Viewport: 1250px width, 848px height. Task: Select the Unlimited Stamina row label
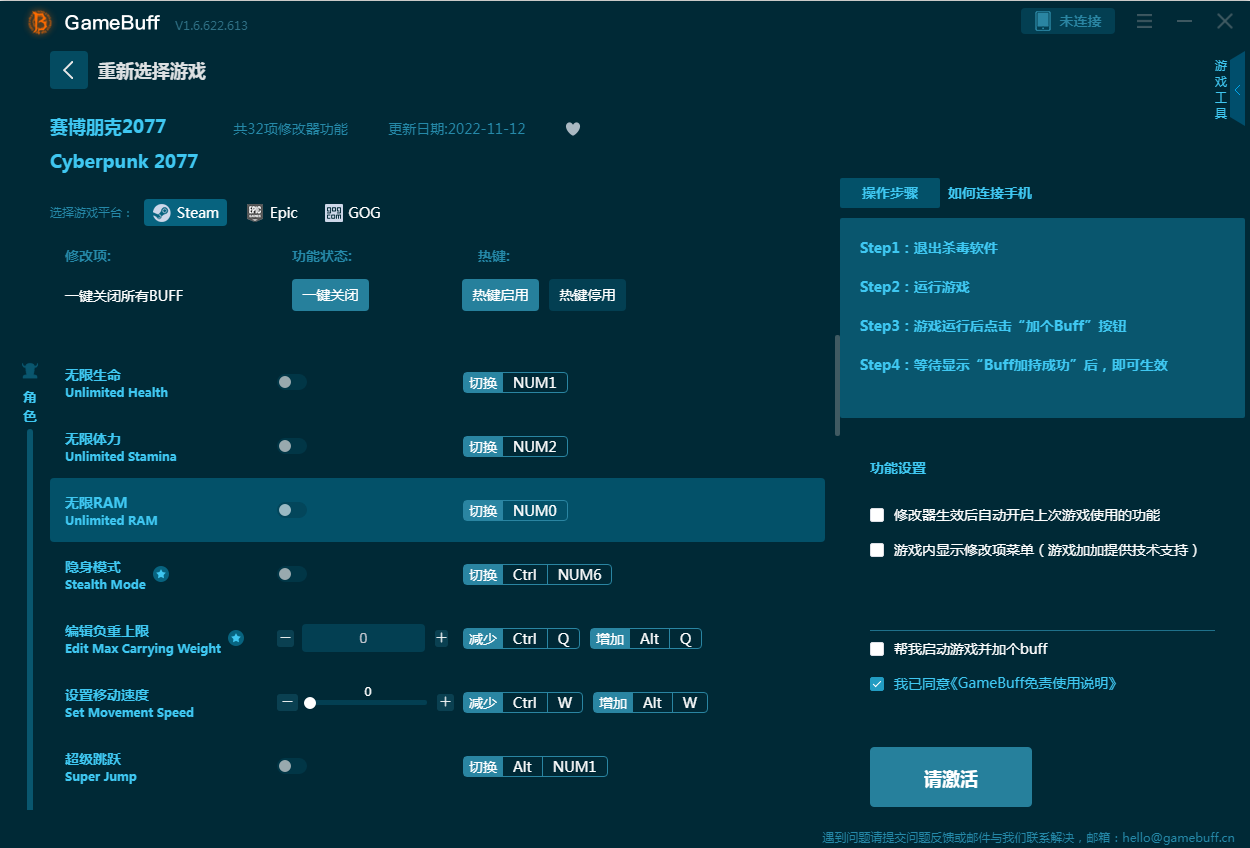pos(120,447)
